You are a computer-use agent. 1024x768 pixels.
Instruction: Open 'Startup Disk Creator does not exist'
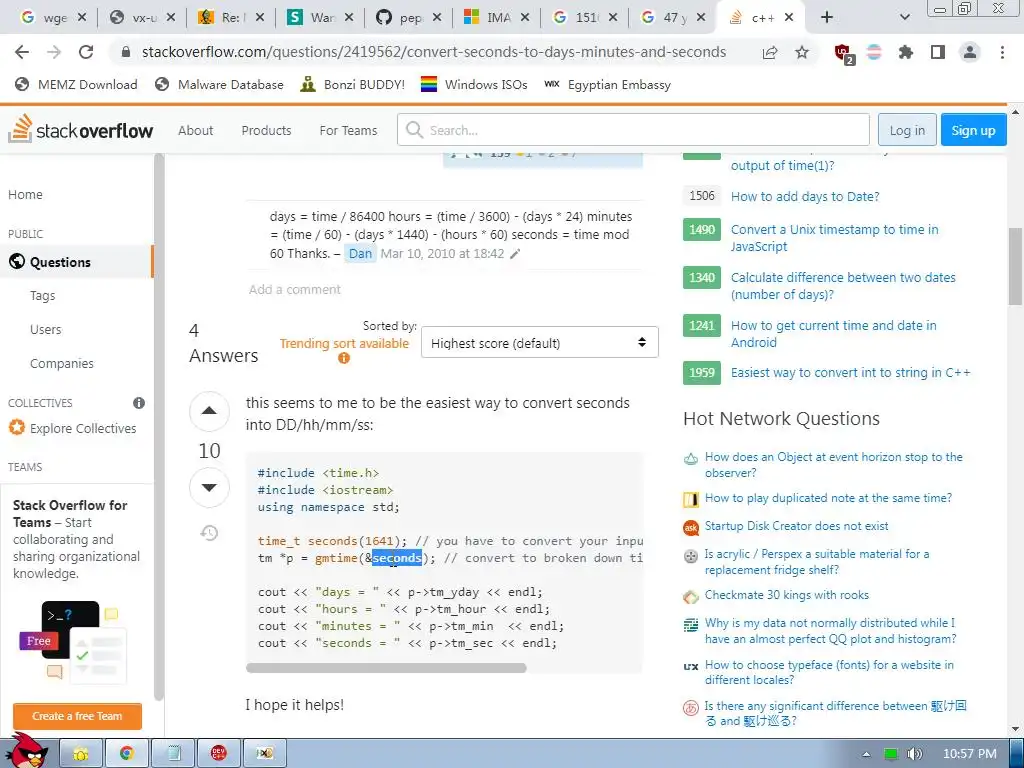tap(796, 526)
